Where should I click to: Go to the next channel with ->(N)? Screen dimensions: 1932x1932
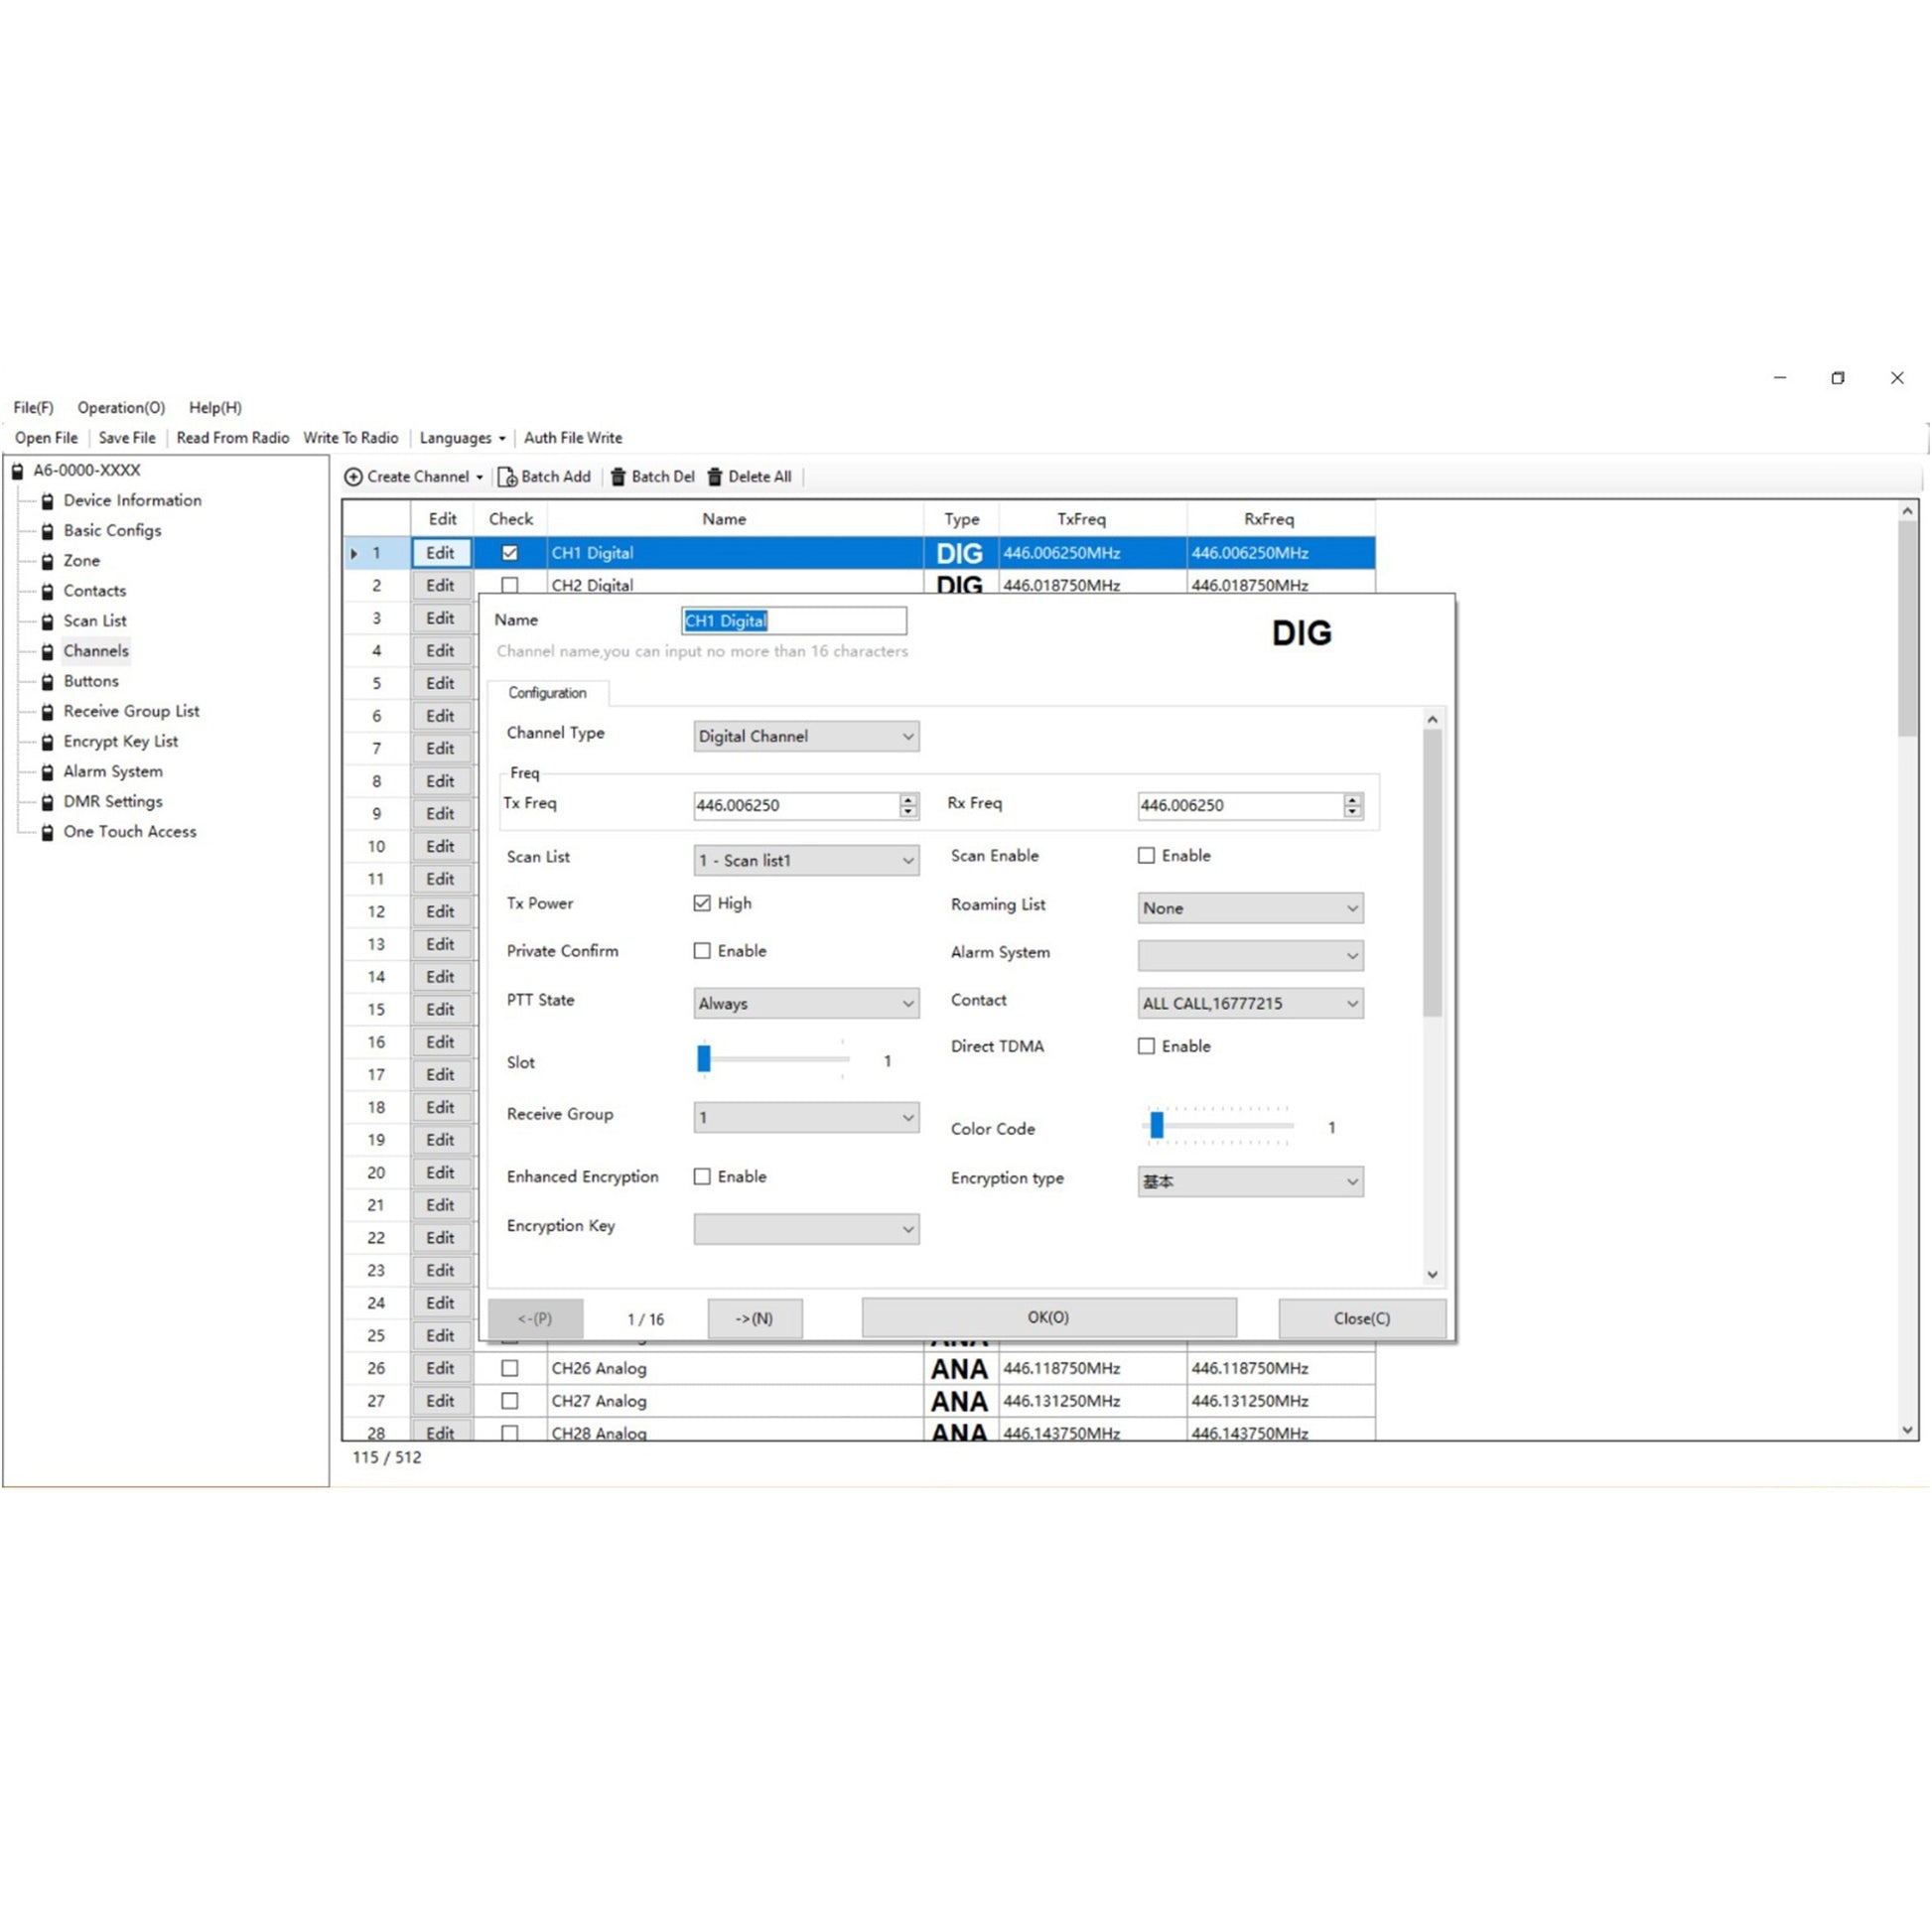point(754,1318)
